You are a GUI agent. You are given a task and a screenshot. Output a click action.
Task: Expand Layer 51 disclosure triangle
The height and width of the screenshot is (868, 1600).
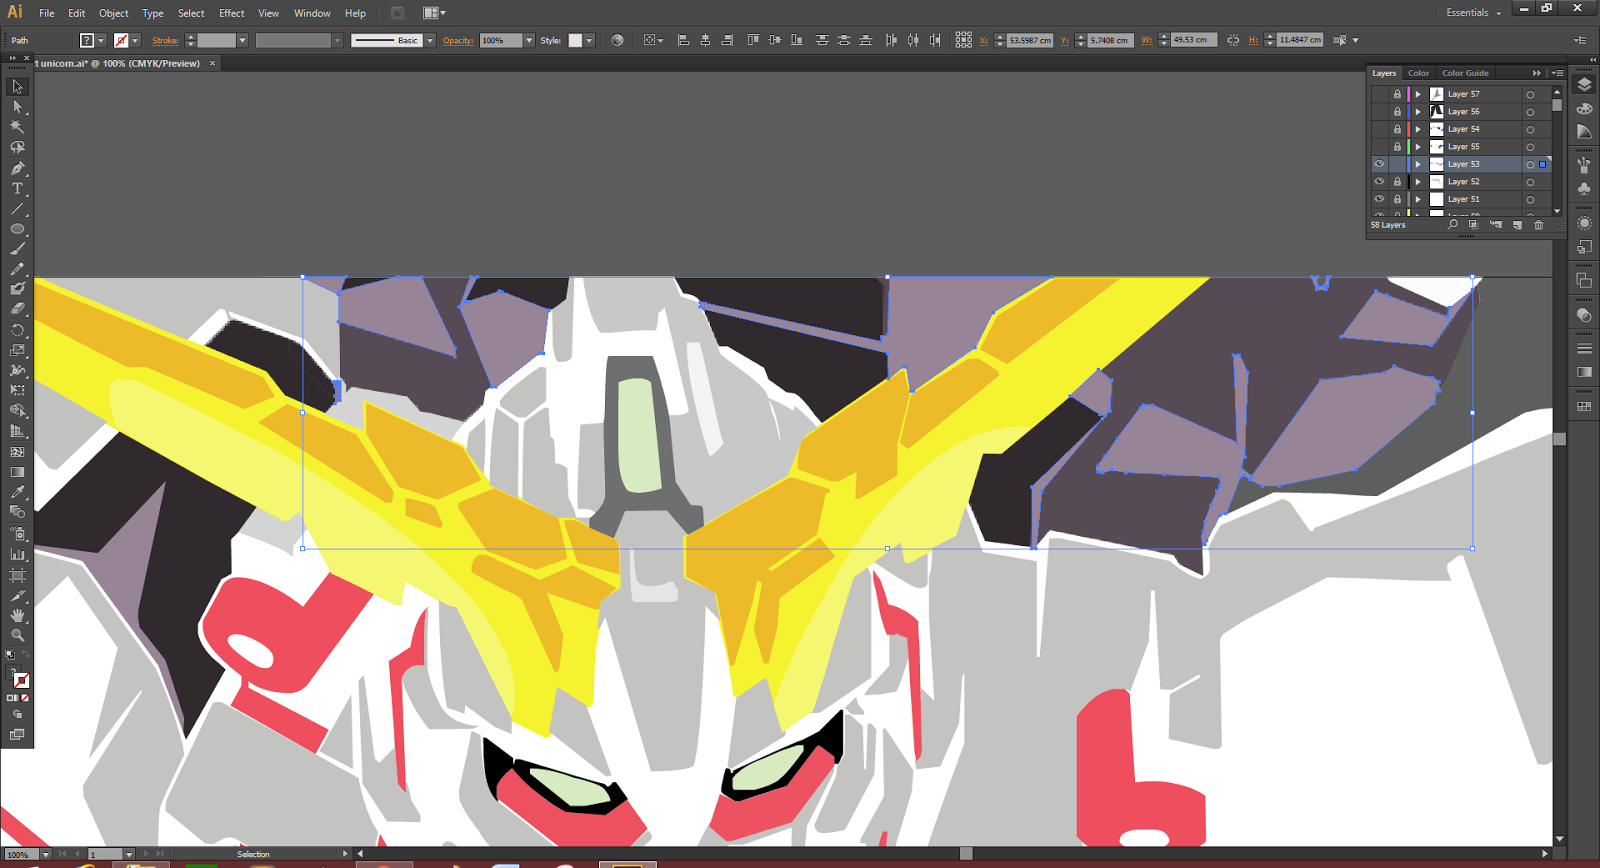click(x=1418, y=199)
